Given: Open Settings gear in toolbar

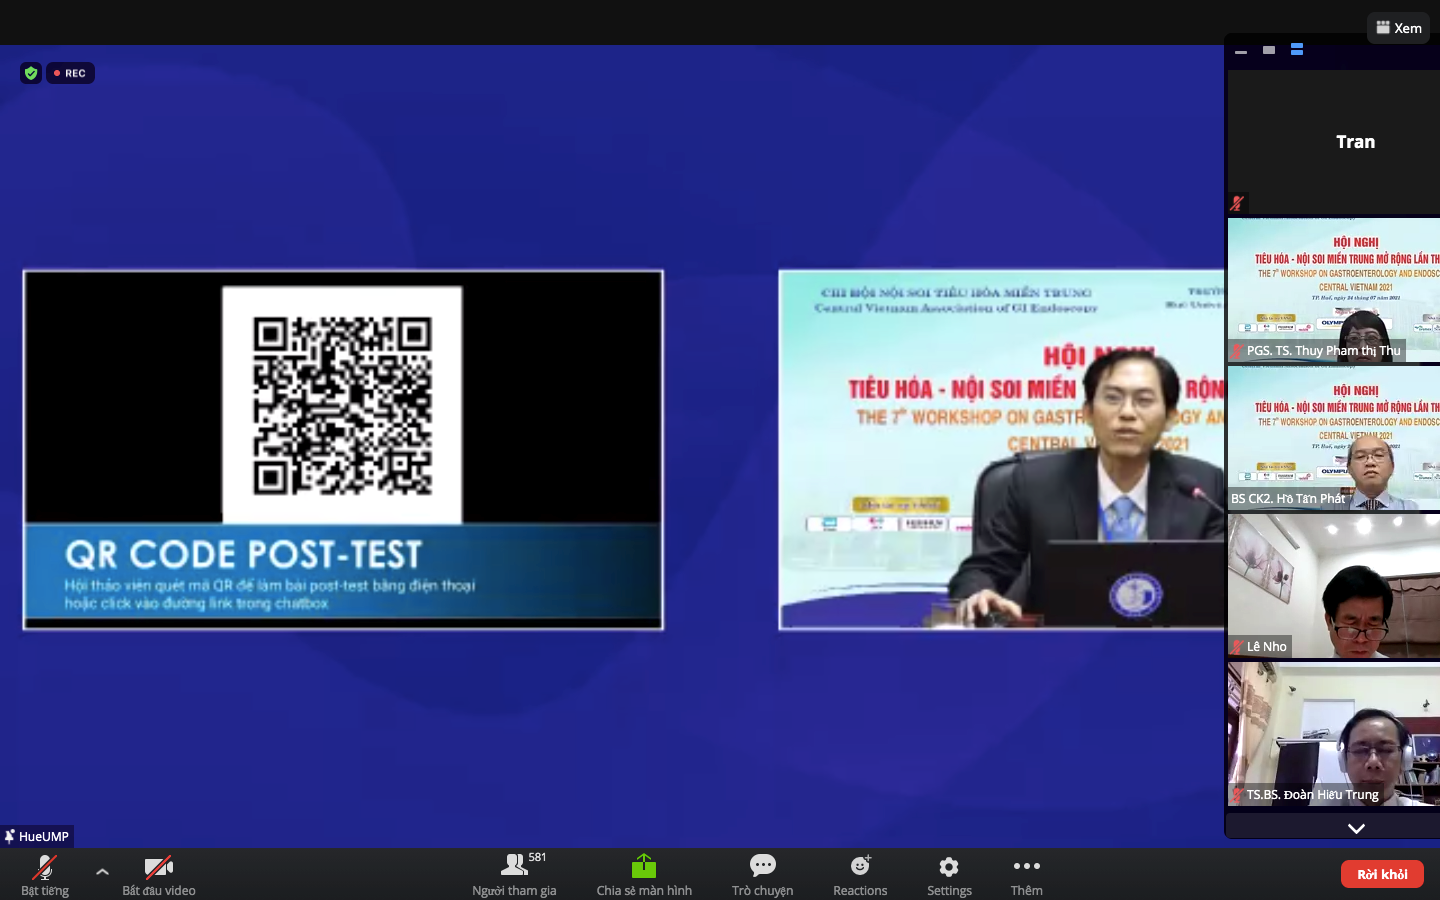Looking at the screenshot, I should coord(949,873).
